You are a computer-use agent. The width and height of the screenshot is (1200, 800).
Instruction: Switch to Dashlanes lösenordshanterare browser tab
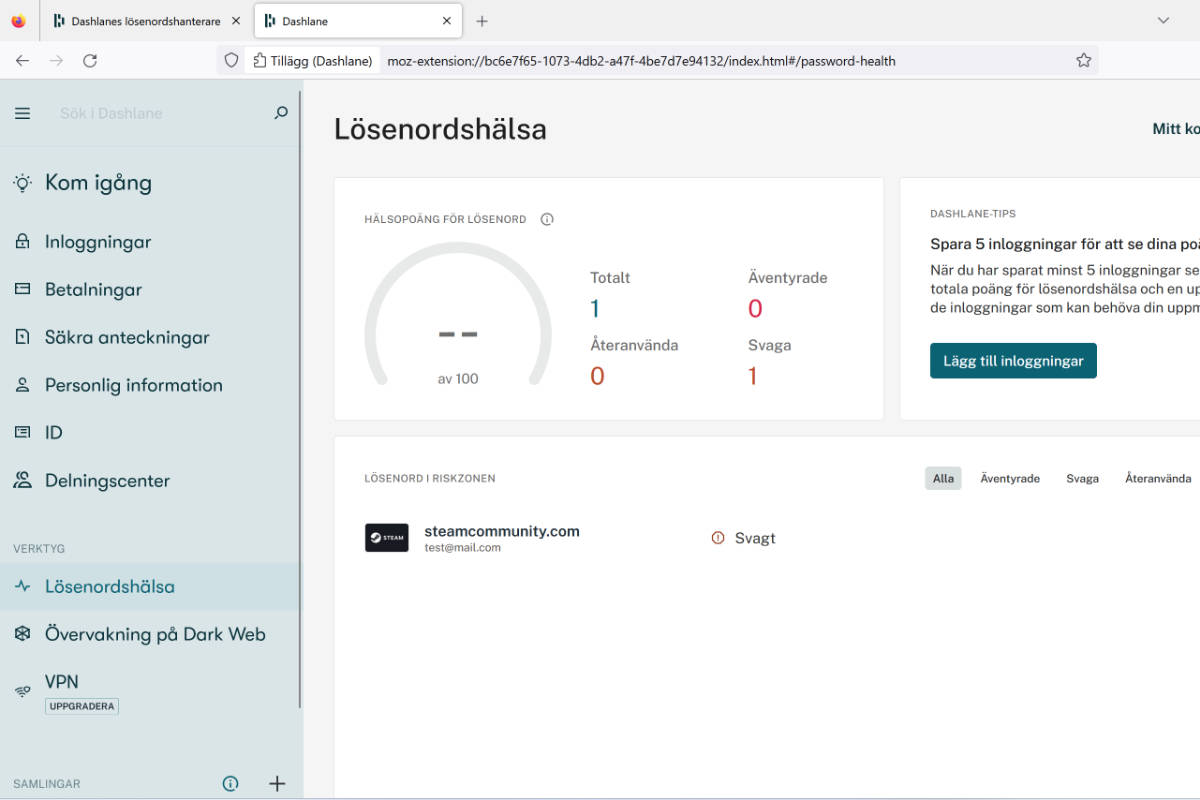click(x=145, y=21)
